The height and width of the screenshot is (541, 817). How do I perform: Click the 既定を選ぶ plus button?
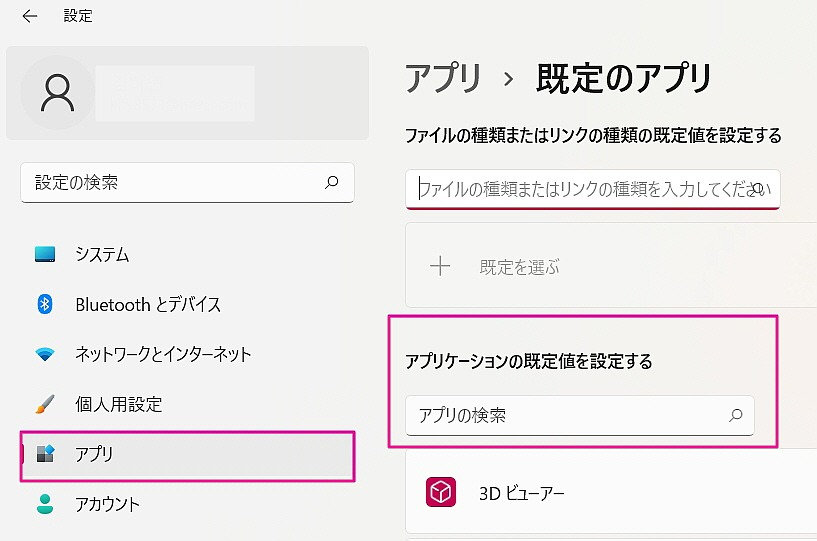pos(440,267)
